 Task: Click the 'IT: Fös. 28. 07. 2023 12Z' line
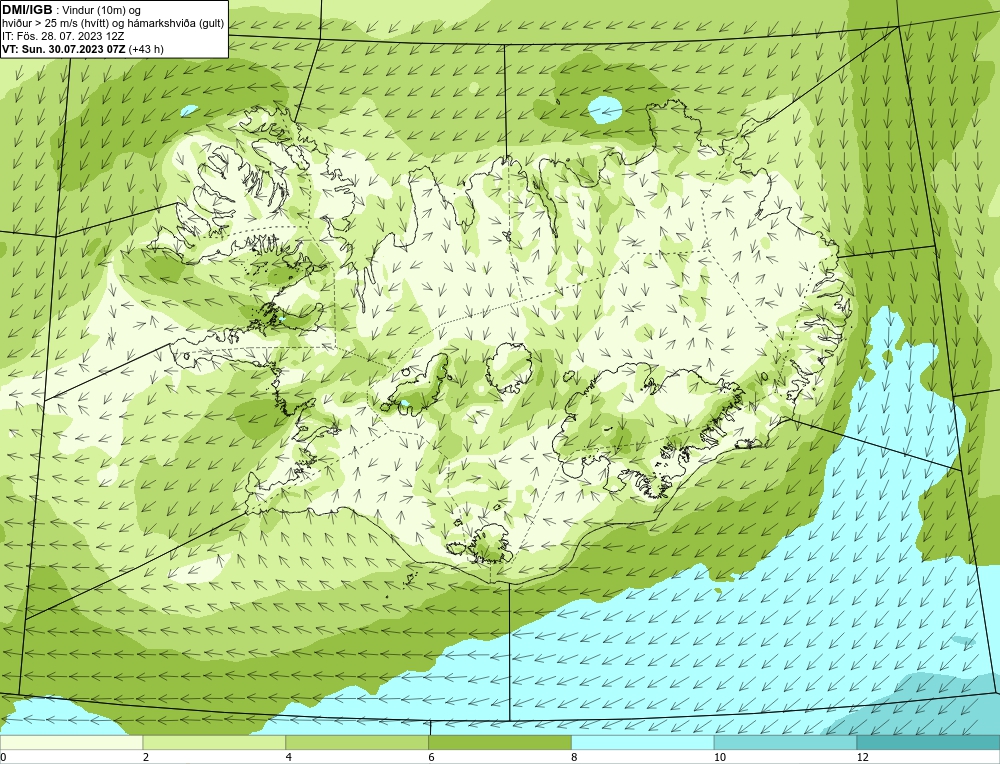(63, 36)
